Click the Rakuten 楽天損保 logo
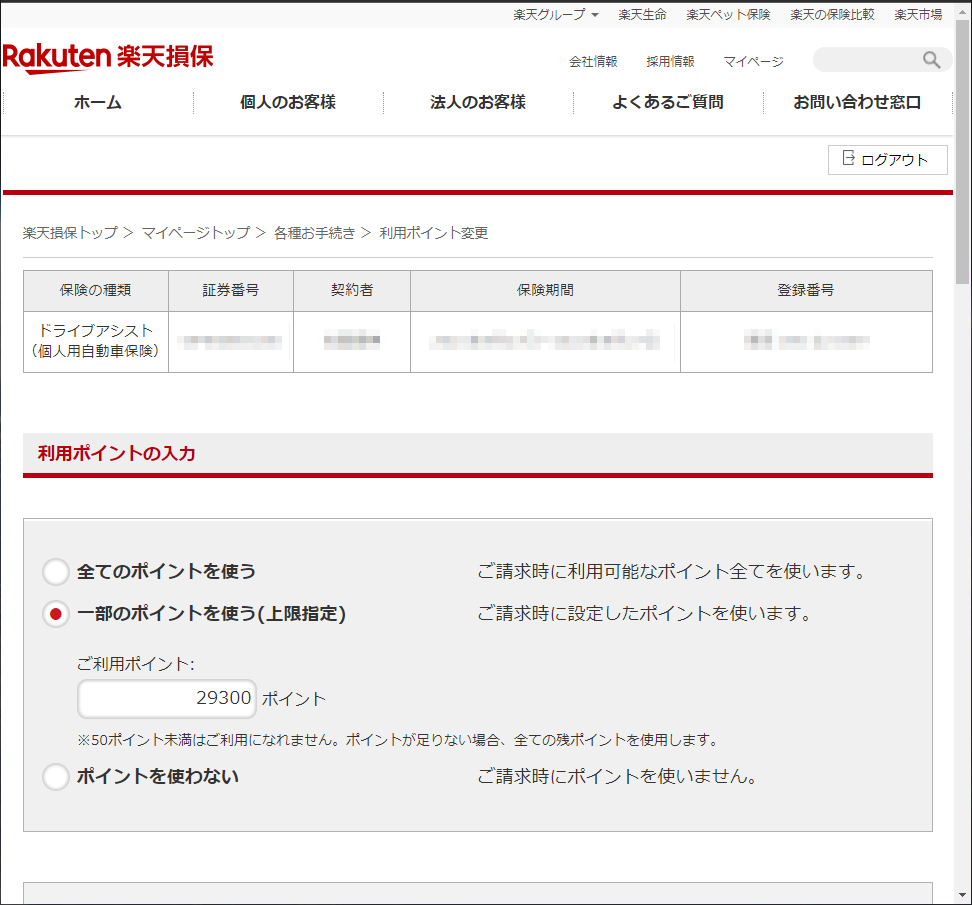The width and height of the screenshot is (972, 905). (x=108, y=58)
